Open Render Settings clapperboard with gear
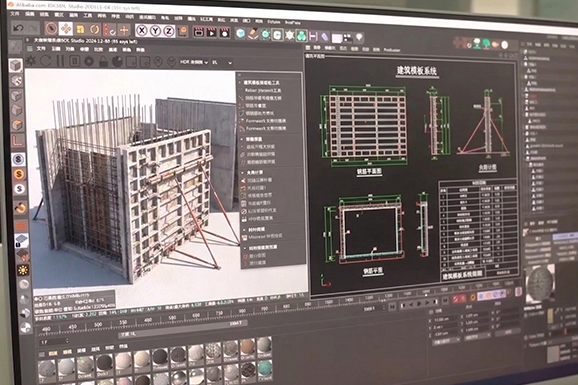The width and height of the screenshot is (578, 385). point(225,33)
